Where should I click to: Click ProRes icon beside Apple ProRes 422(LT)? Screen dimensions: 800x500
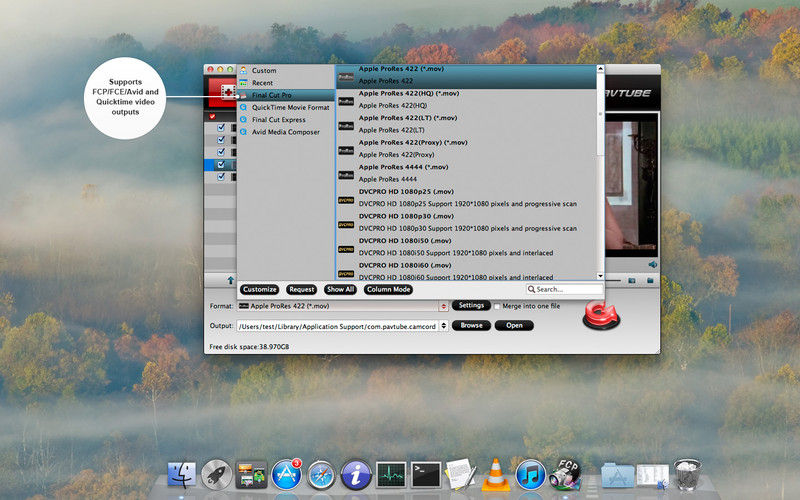click(x=346, y=126)
